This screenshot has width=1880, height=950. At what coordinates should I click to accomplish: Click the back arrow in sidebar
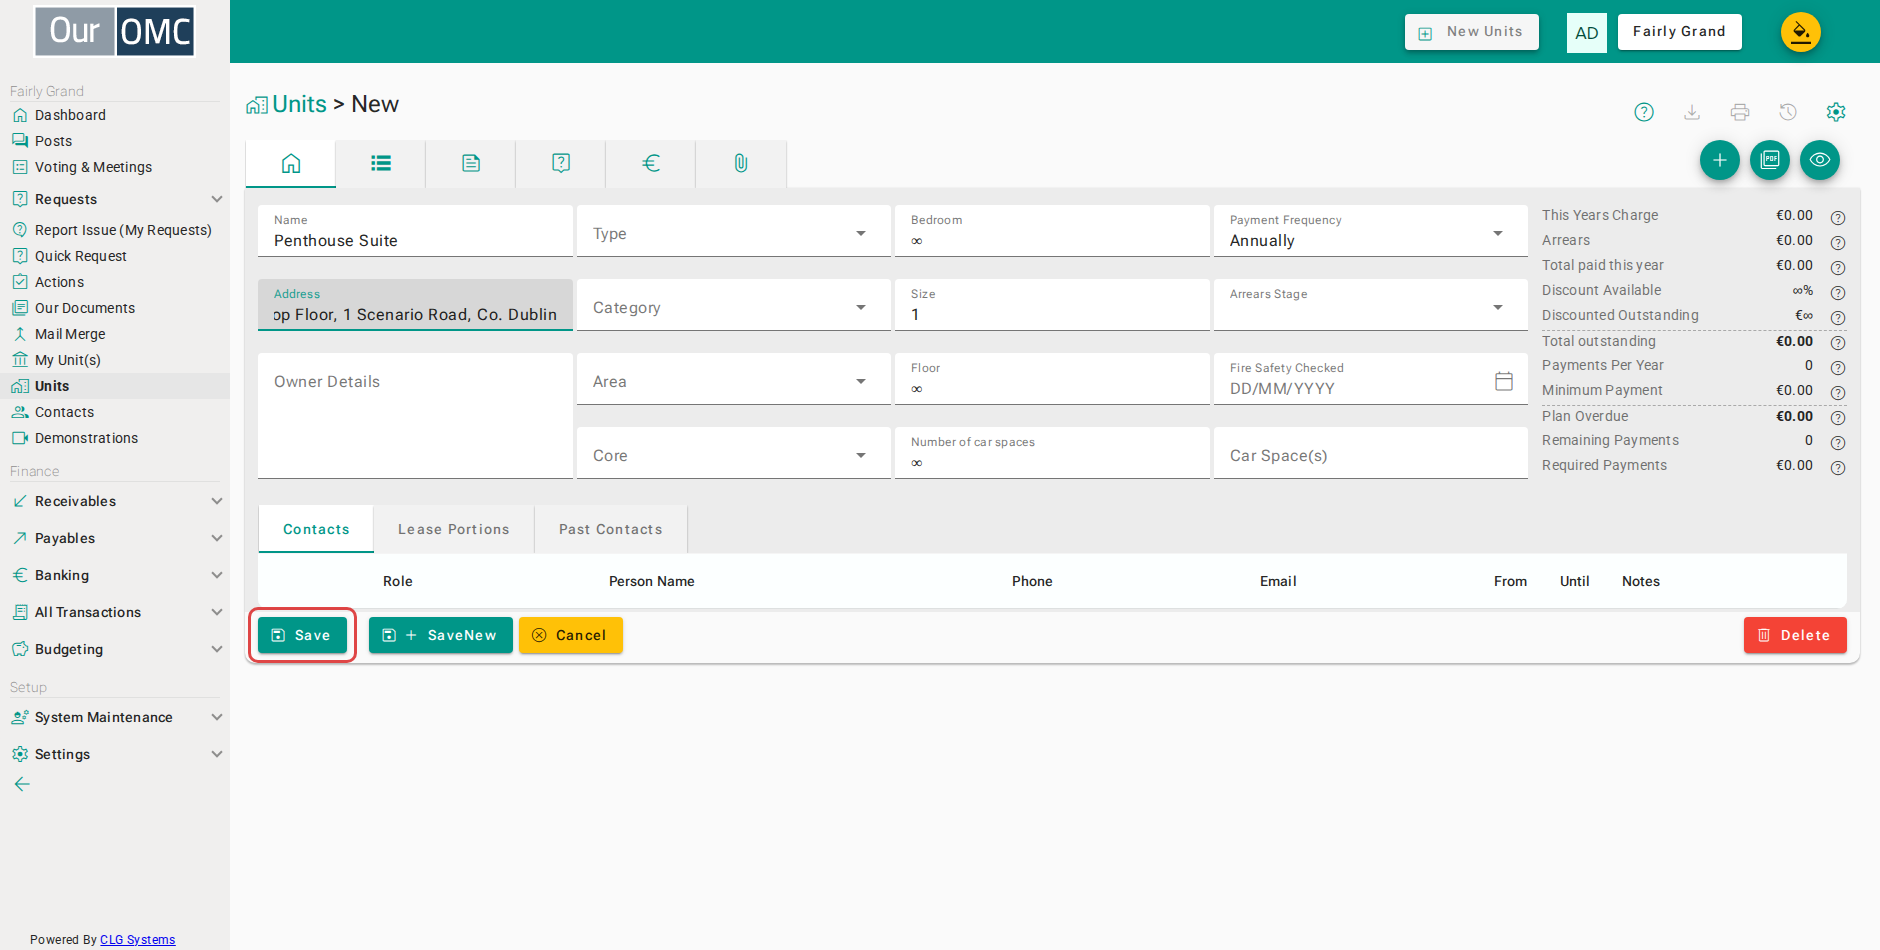(x=22, y=784)
